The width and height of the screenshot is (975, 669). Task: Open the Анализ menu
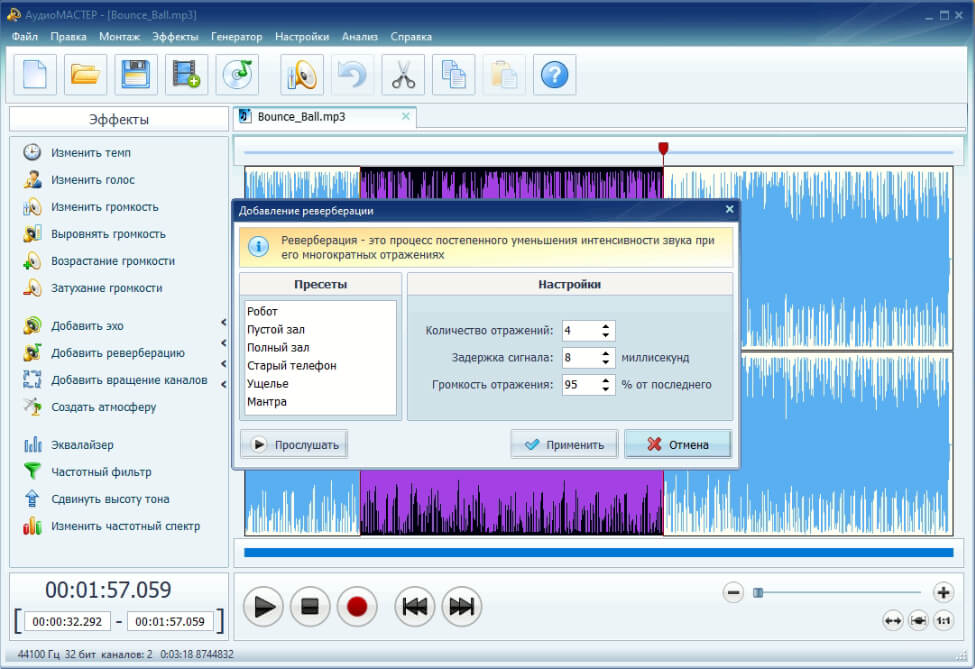click(x=360, y=37)
